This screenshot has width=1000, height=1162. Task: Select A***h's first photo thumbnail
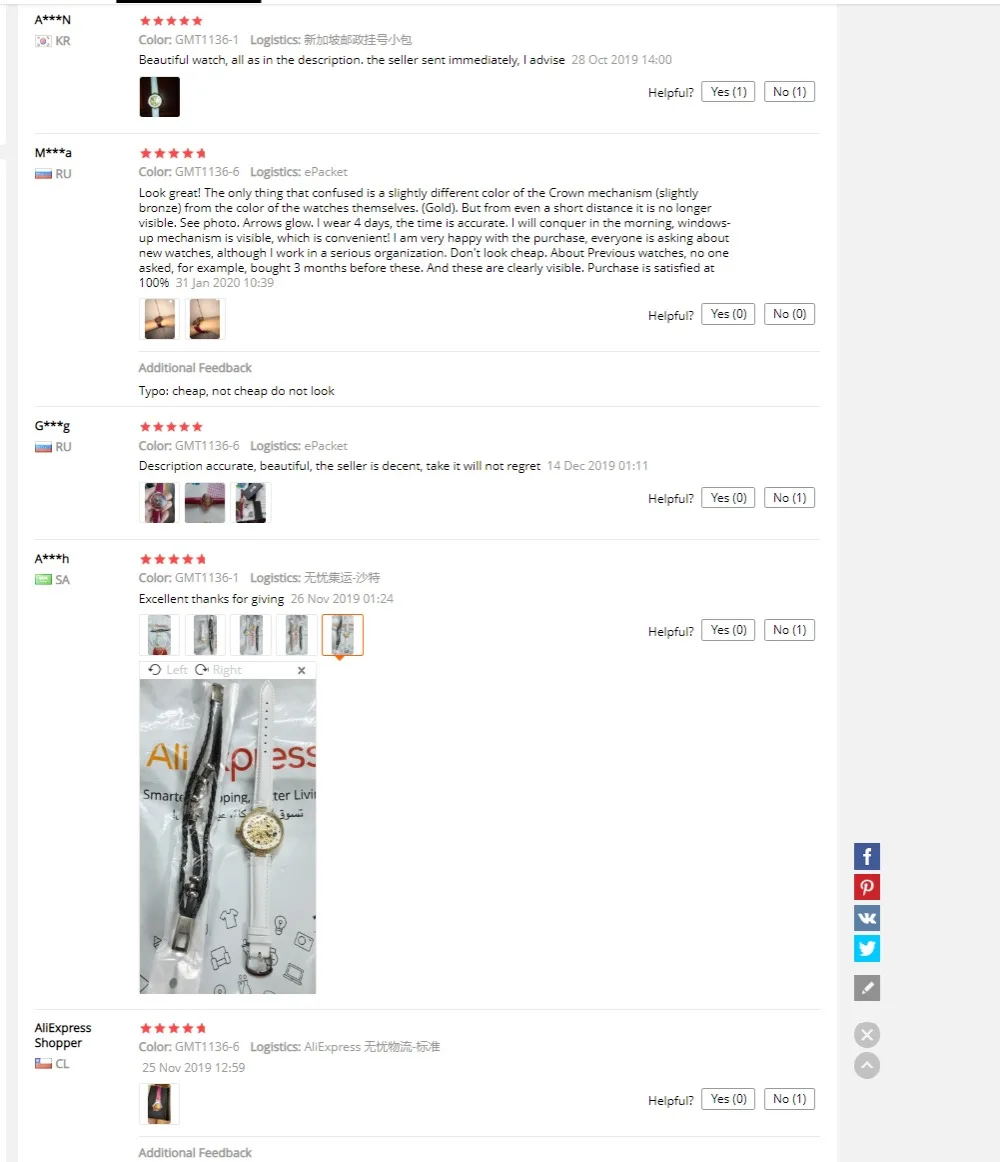coord(159,635)
